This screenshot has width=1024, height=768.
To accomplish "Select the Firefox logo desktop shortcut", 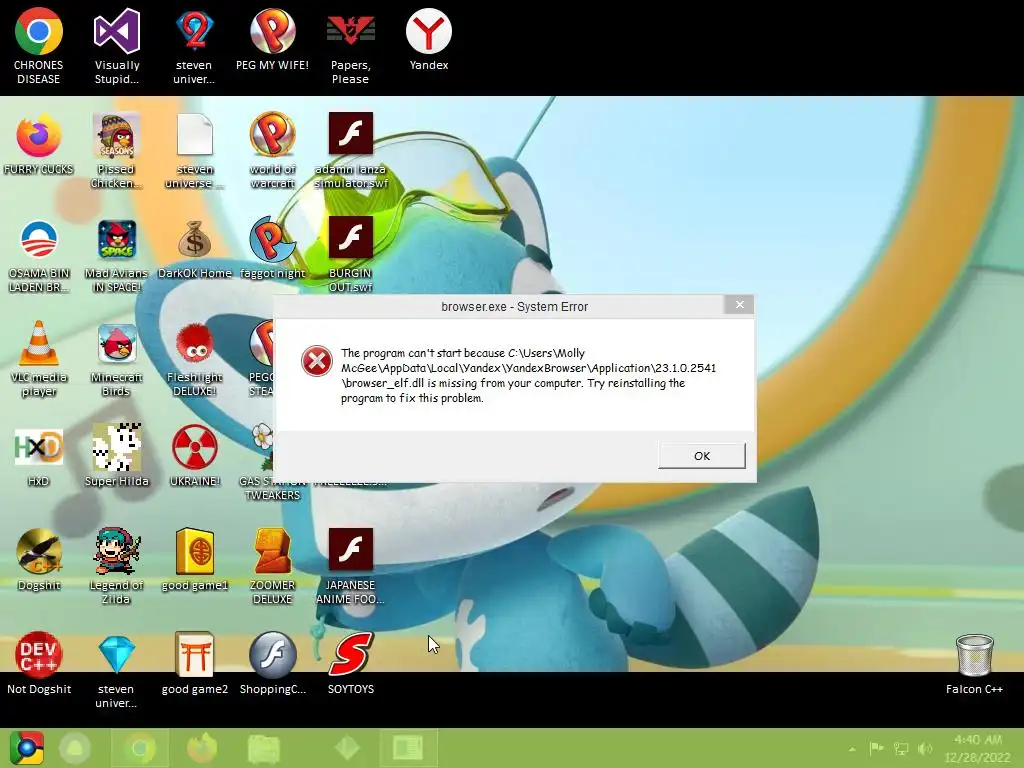I will point(39,144).
